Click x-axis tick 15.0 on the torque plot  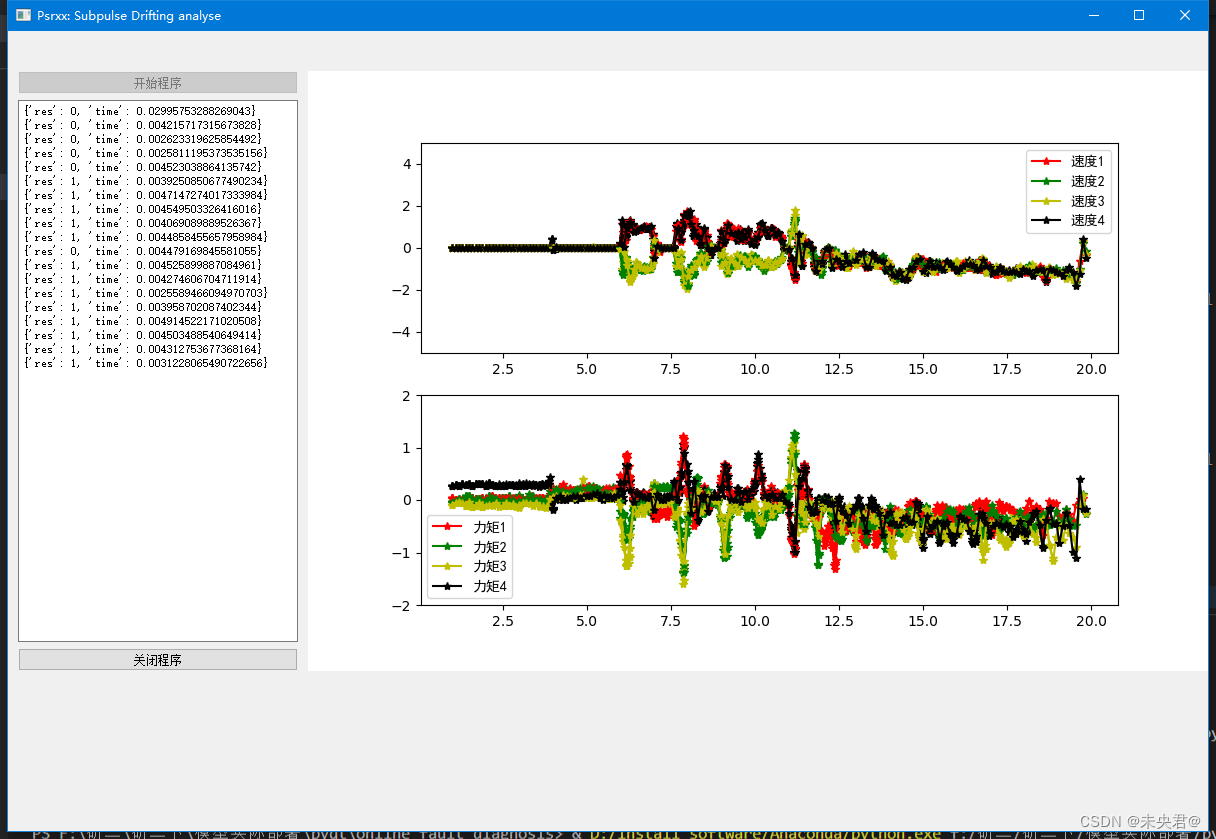[923, 621]
